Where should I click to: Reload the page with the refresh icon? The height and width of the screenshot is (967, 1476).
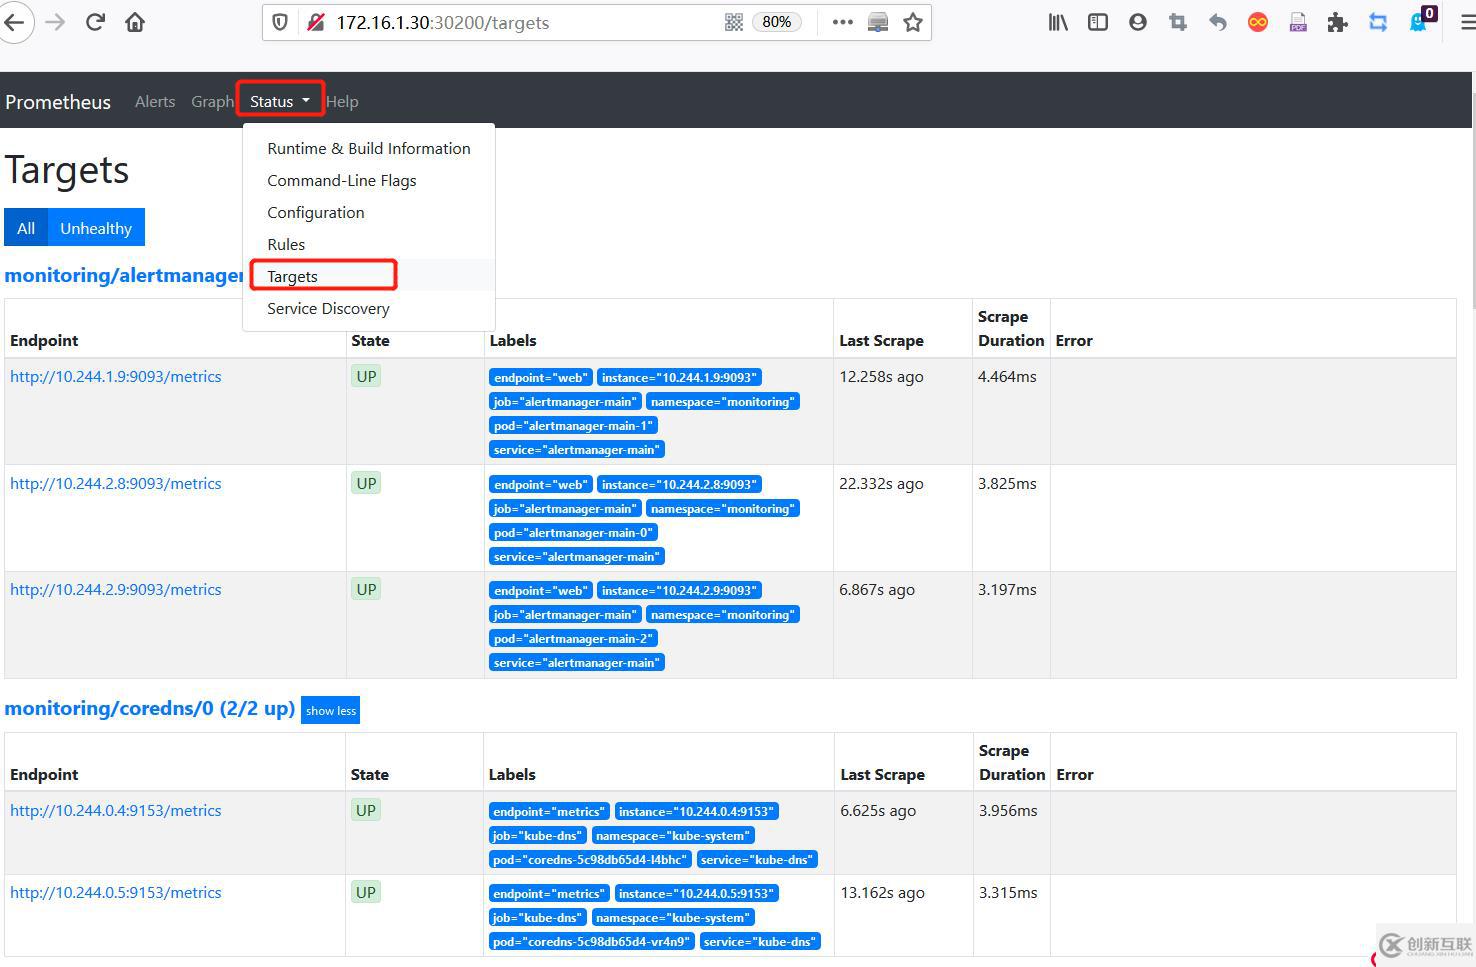95,22
